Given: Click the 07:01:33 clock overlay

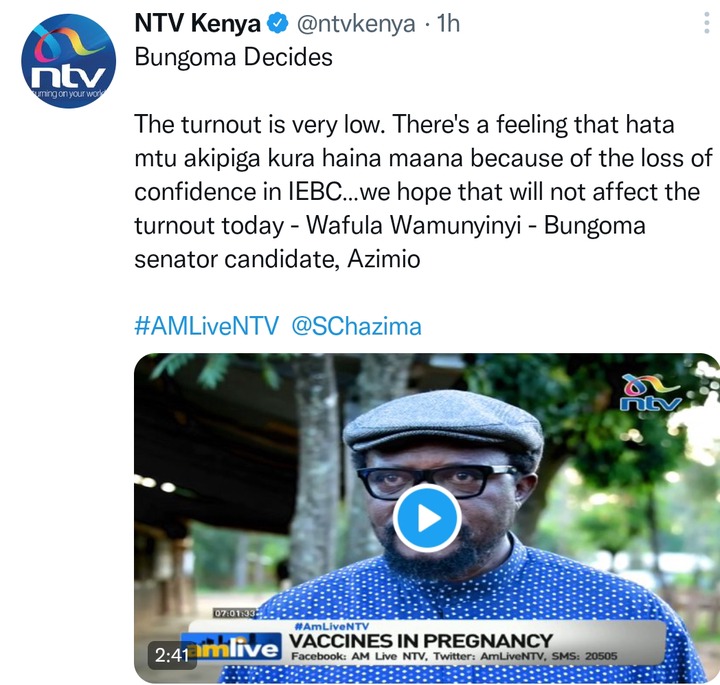Looking at the screenshot, I should tap(234, 613).
